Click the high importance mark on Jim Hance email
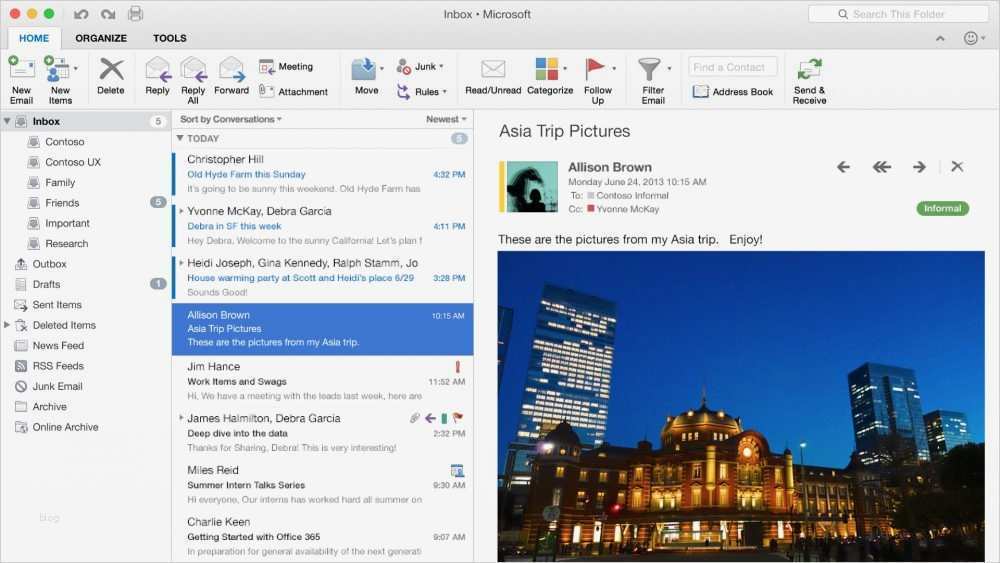1000x563 pixels. click(x=457, y=367)
